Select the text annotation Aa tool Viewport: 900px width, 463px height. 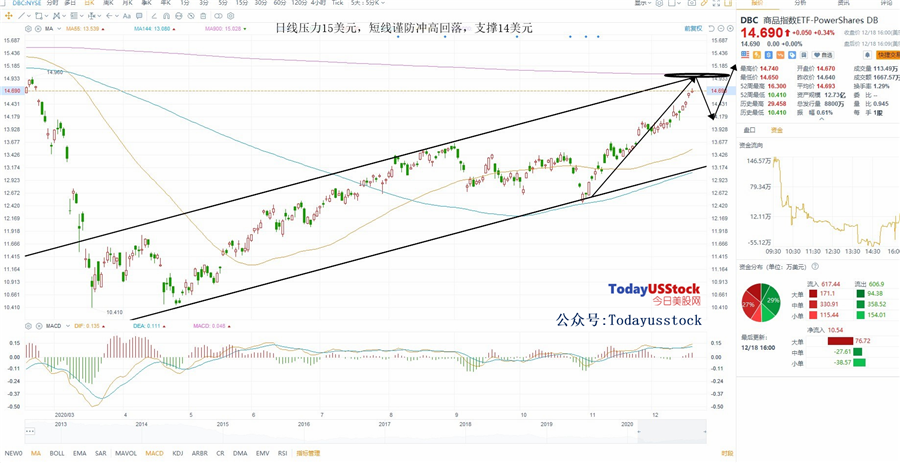coord(127,16)
